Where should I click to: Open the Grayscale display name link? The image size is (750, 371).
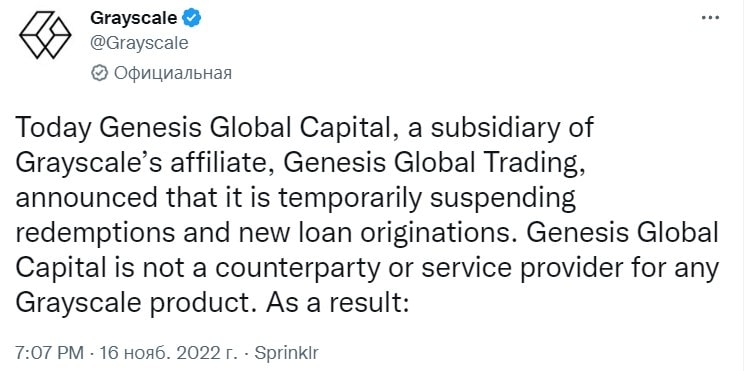(x=133, y=18)
